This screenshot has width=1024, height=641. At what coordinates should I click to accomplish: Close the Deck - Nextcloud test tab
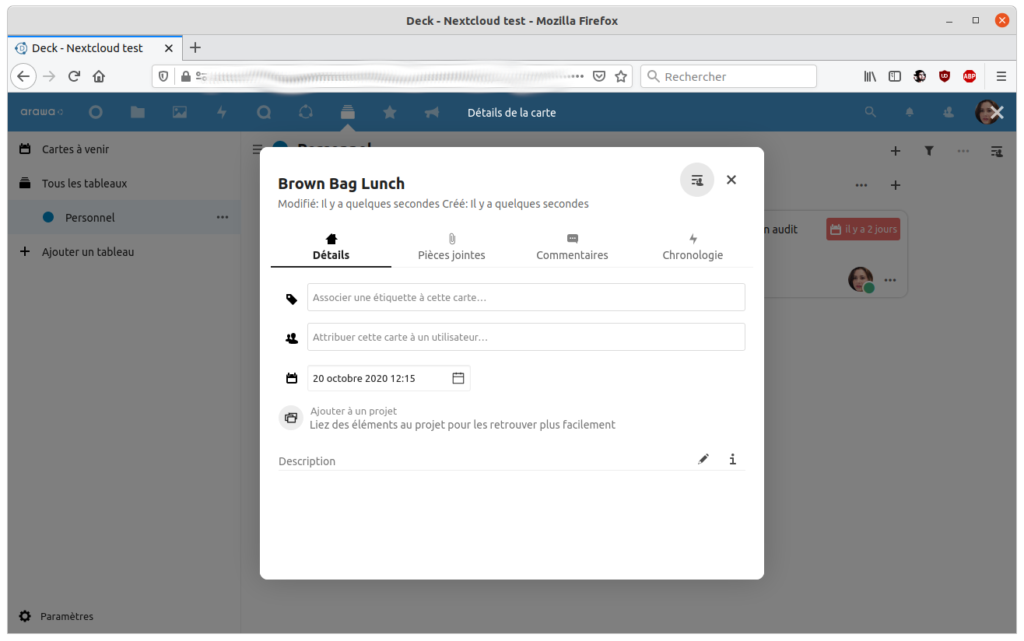(168, 48)
